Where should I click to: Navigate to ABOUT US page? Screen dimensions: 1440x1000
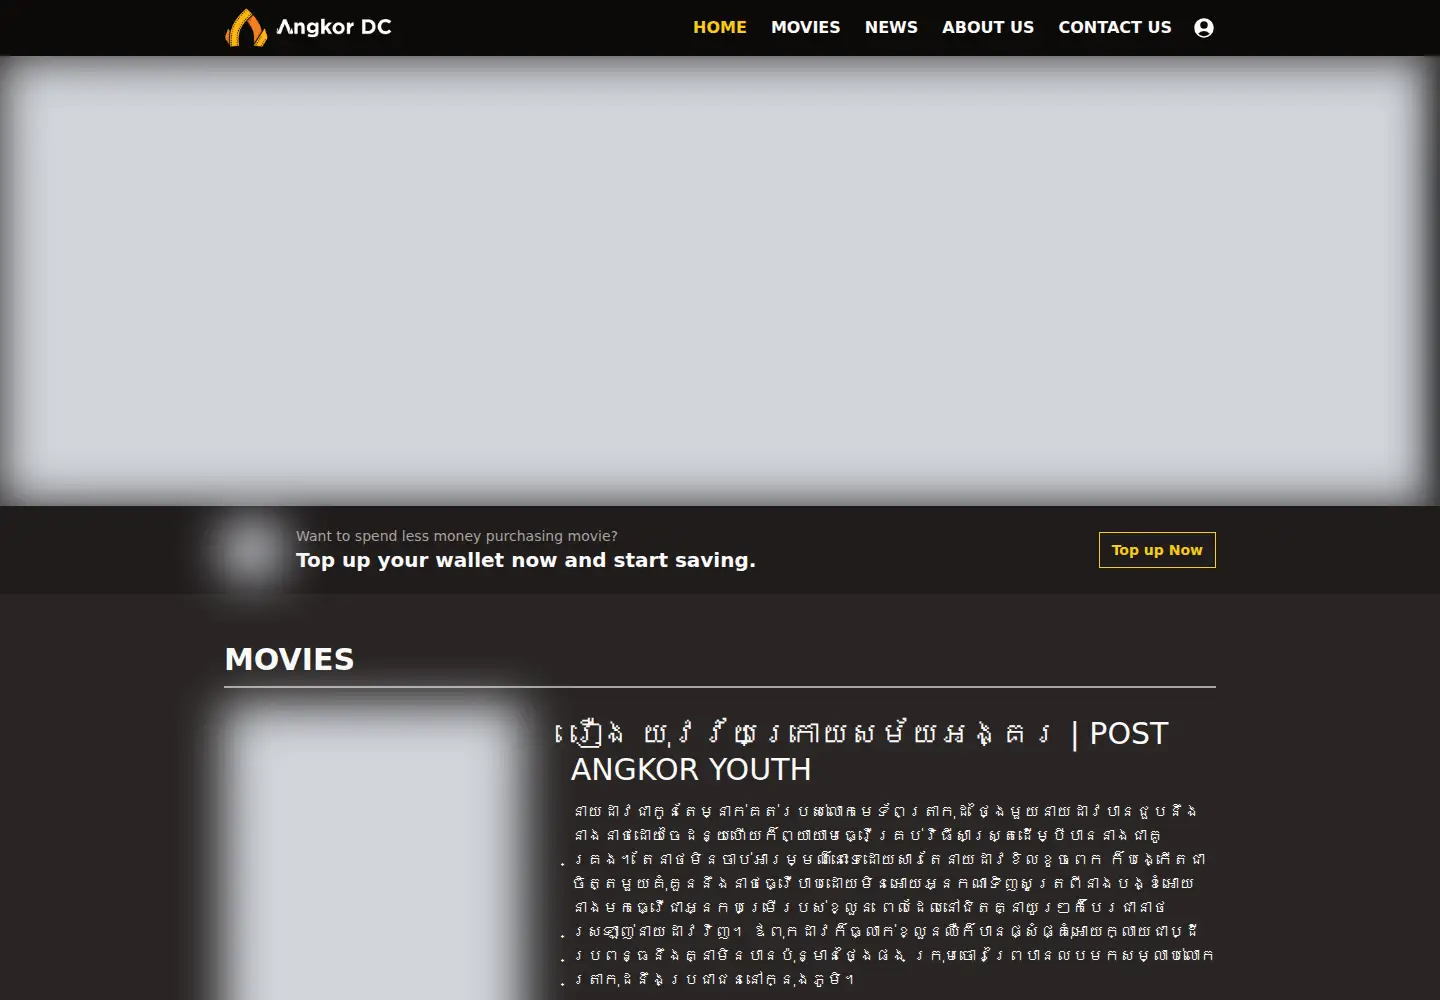point(988,27)
